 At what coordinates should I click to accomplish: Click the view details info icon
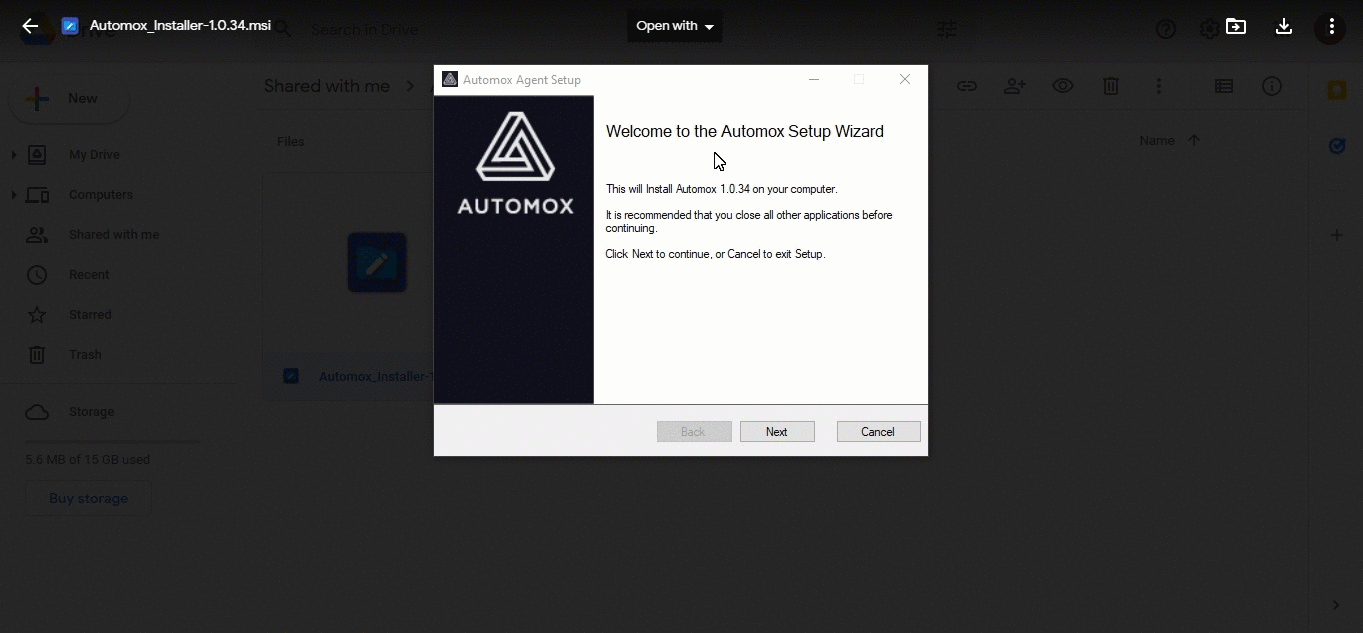pos(1272,87)
